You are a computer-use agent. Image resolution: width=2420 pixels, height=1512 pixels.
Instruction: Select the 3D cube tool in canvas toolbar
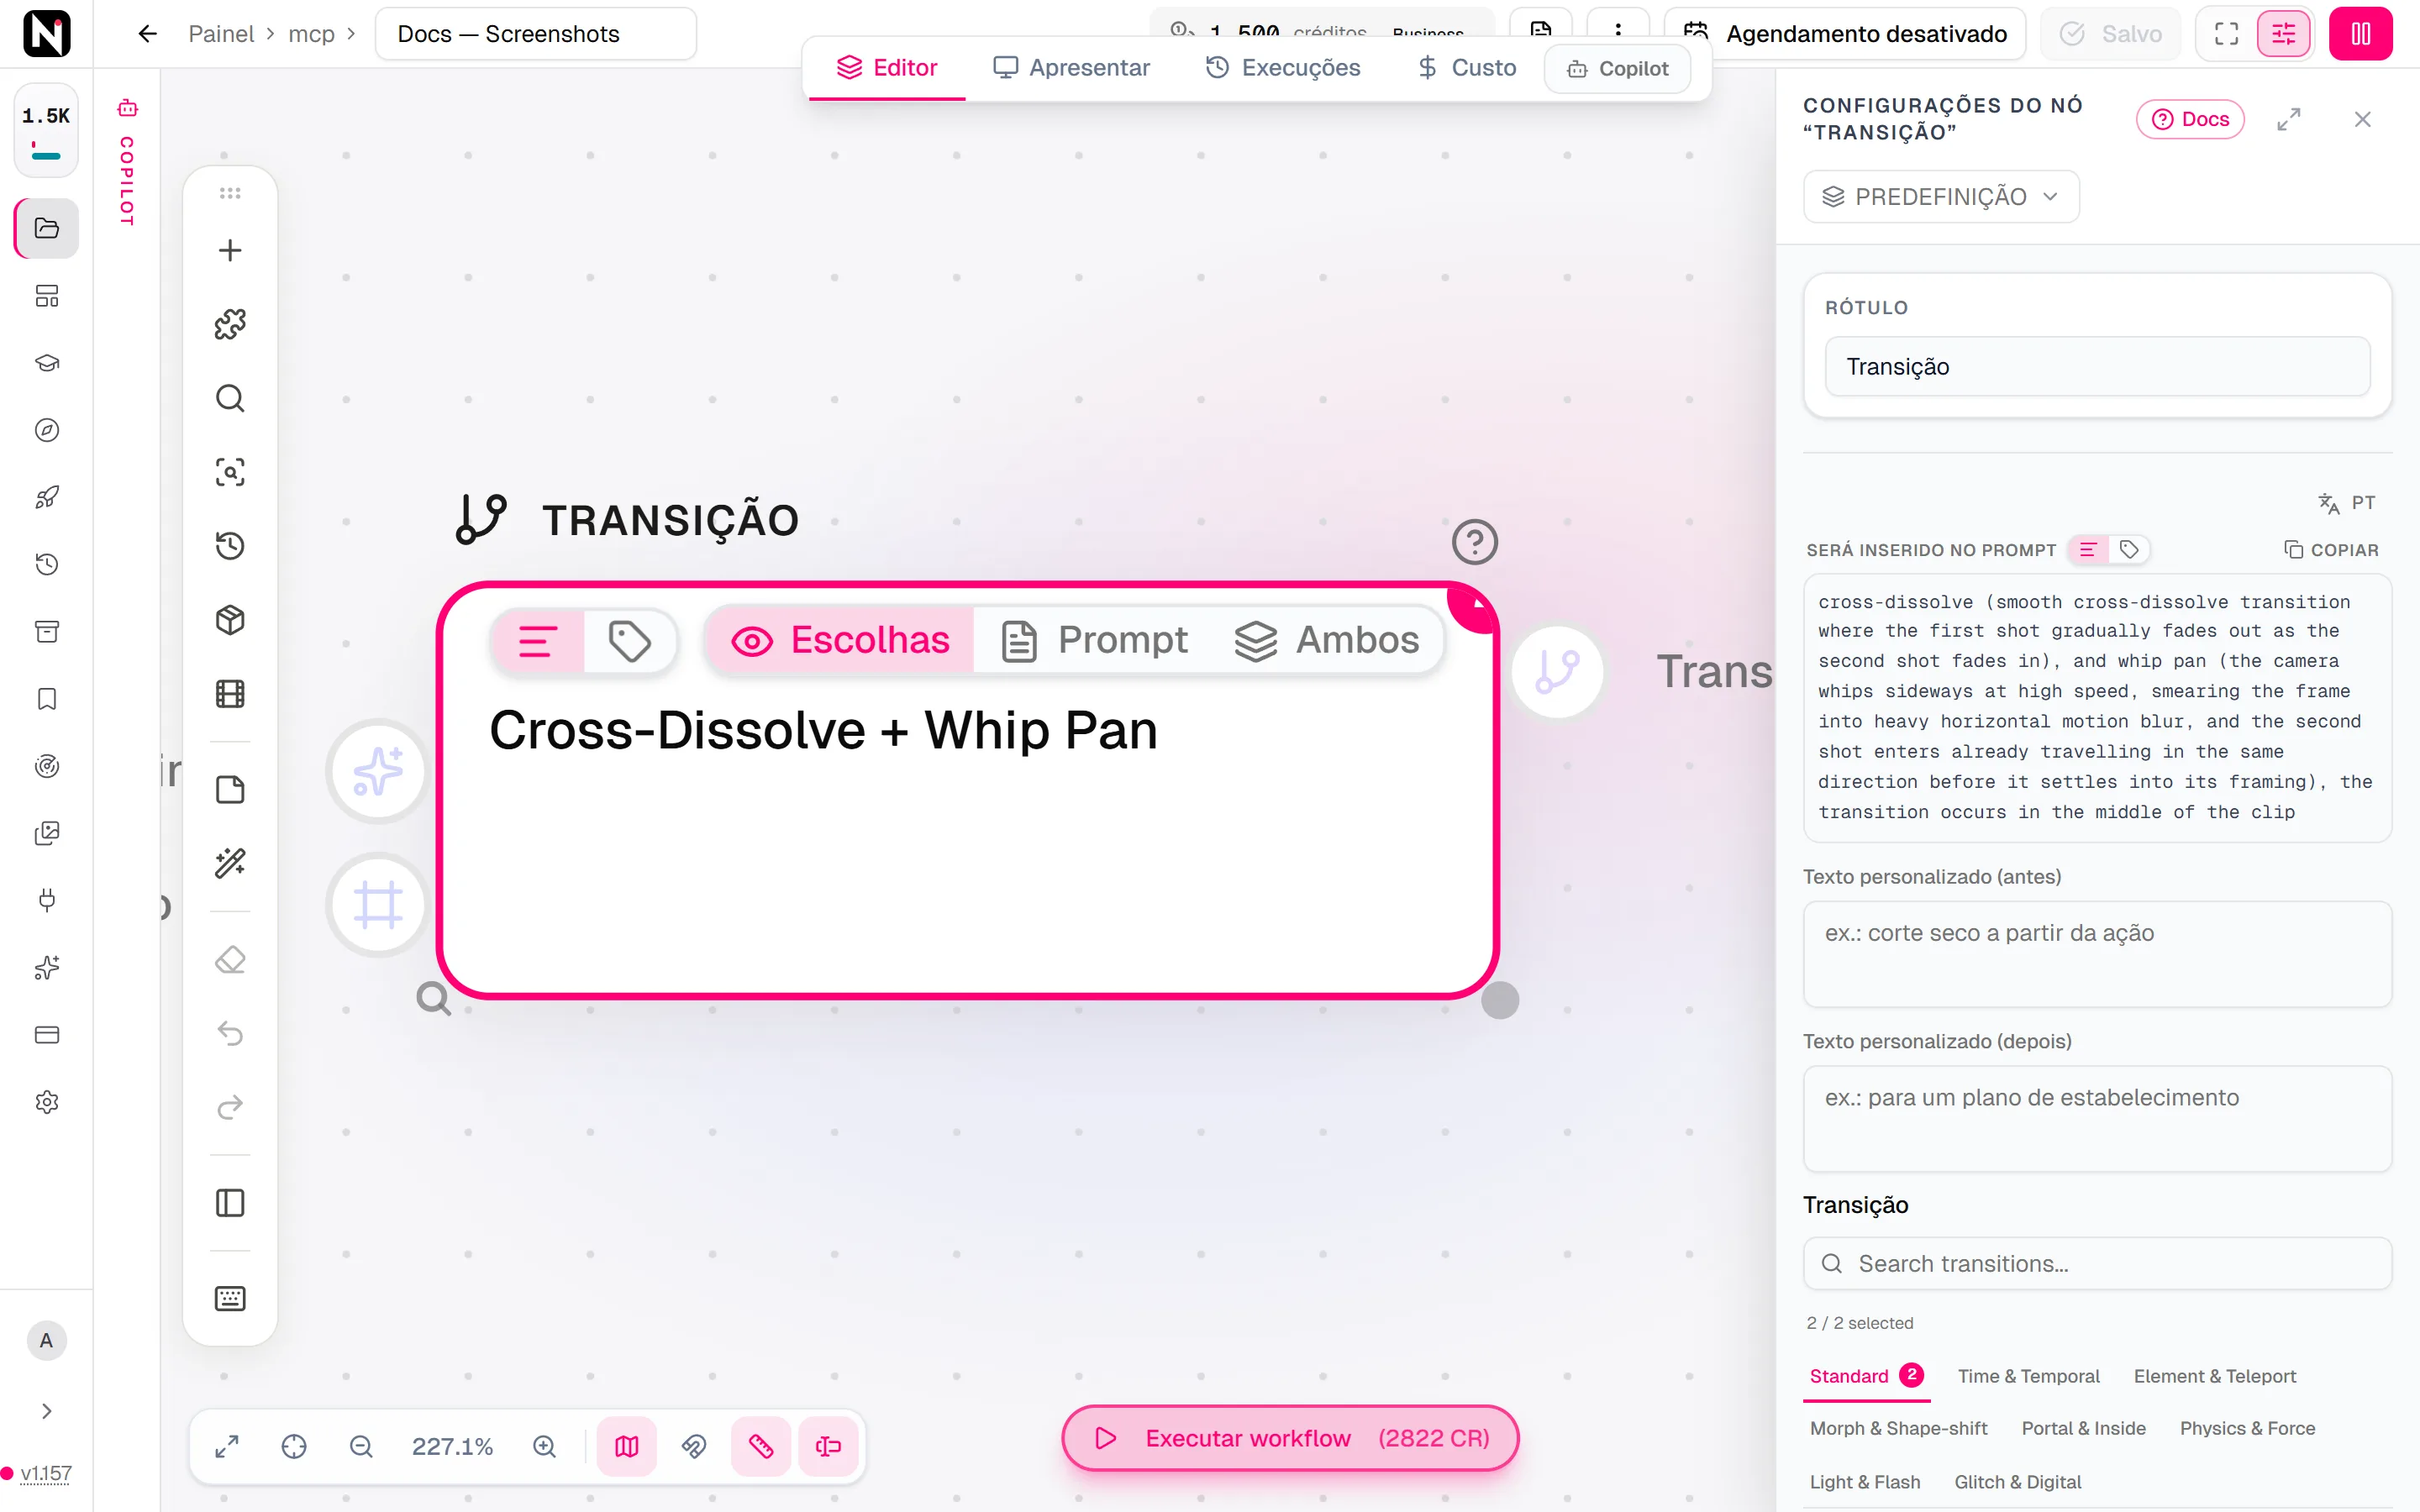pyautogui.click(x=230, y=620)
